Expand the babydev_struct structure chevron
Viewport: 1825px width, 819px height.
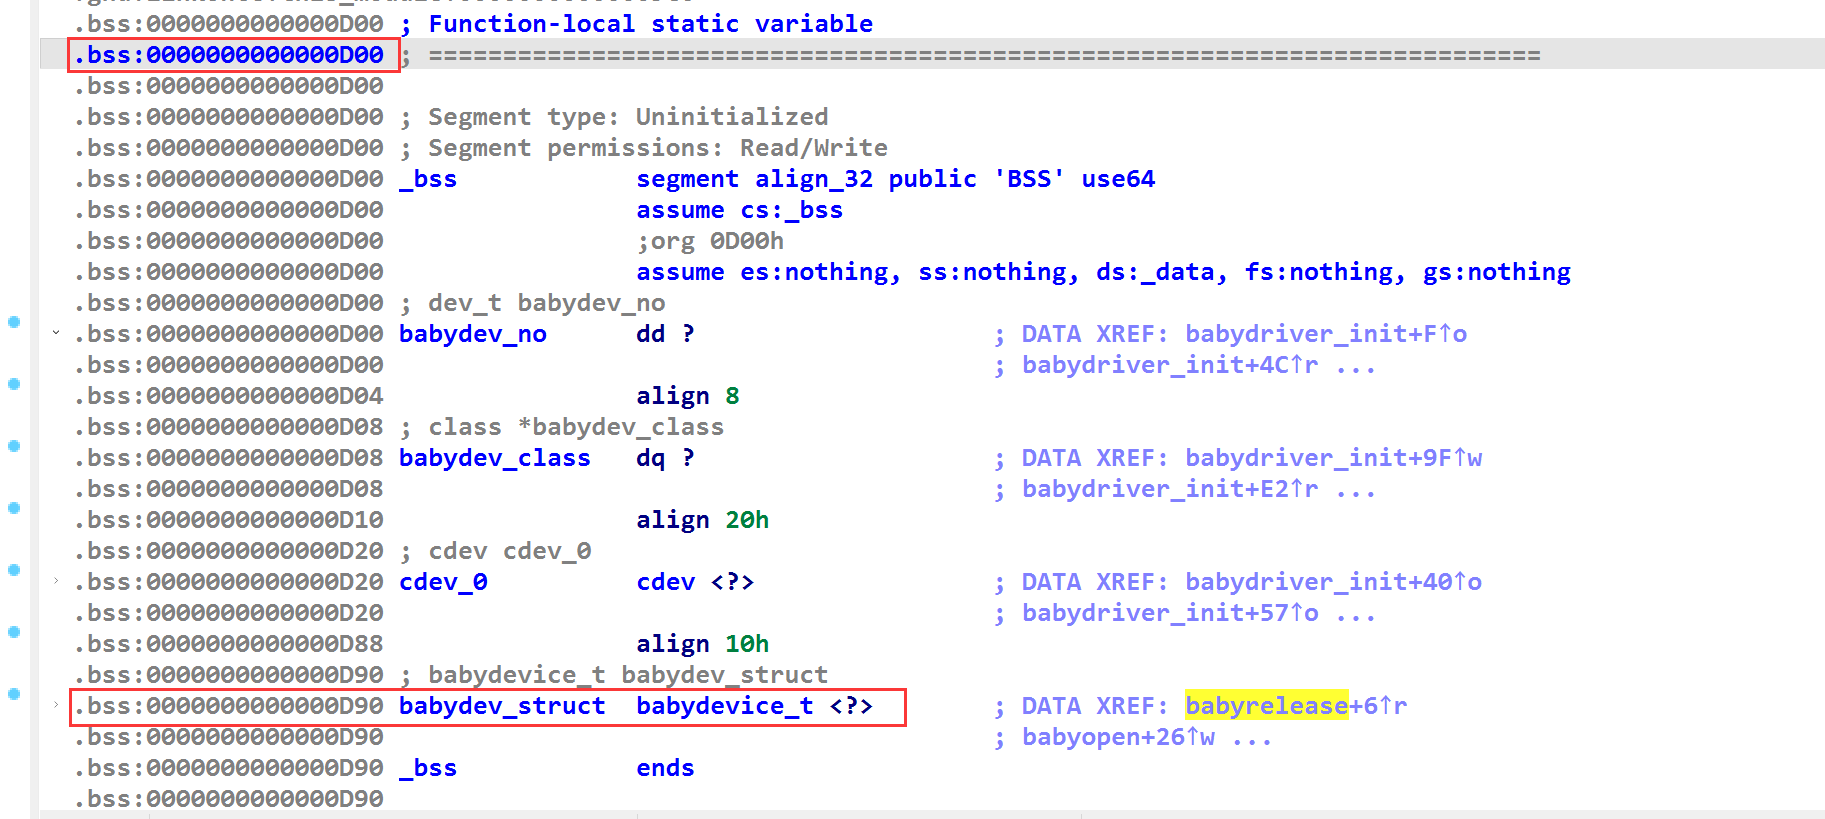[x=56, y=705]
